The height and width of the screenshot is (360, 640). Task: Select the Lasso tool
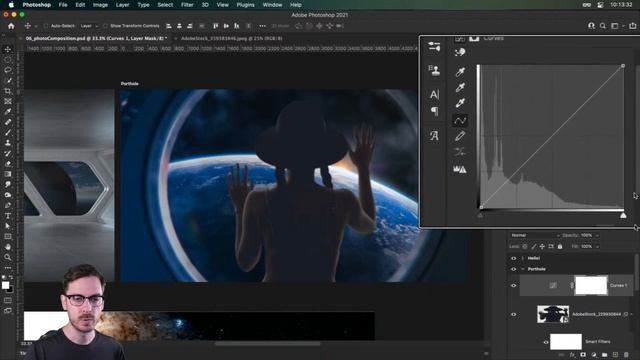tap(8, 70)
